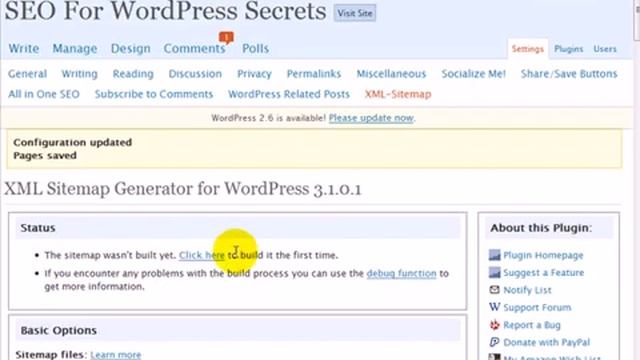Switch to the Plugins tab

pos(569,49)
